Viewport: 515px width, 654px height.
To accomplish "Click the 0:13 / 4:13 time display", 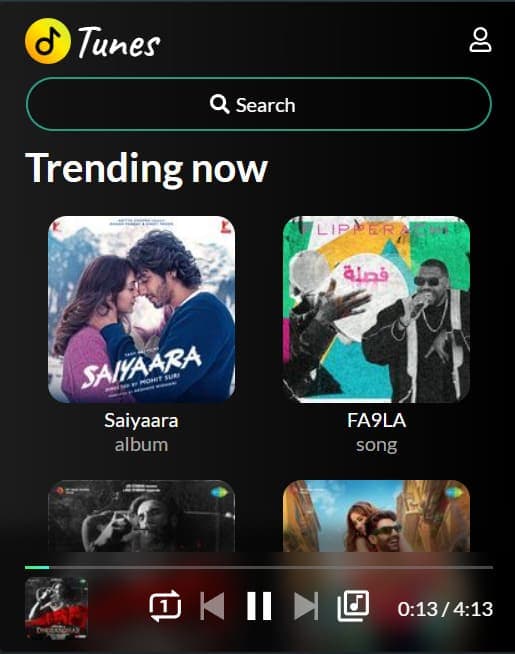I will pyautogui.click(x=445, y=609).
